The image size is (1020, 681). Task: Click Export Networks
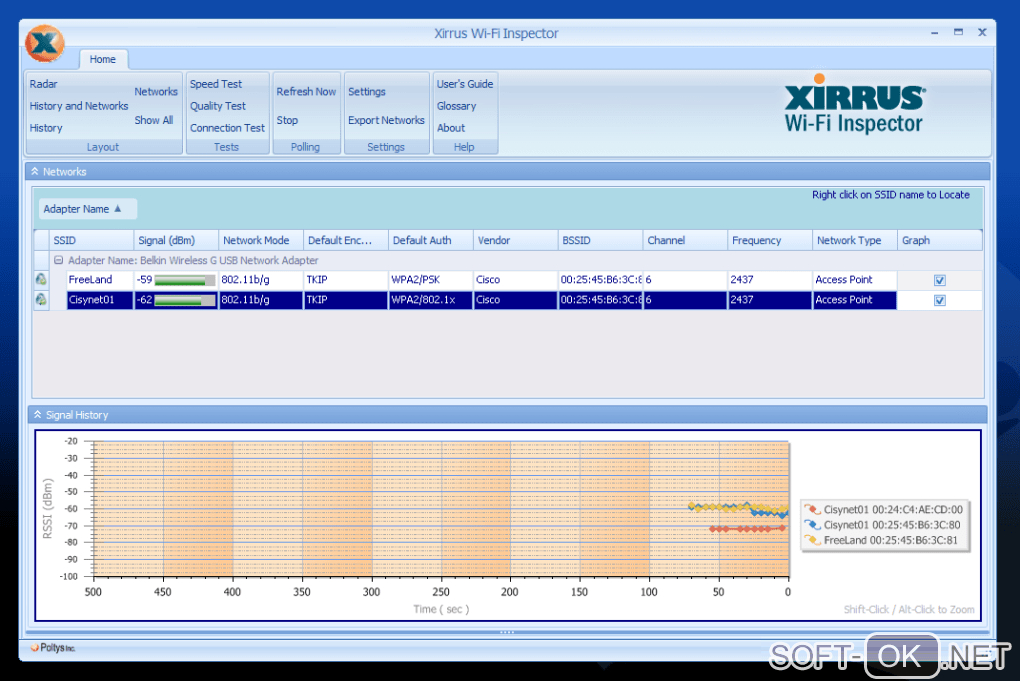[386, 120]
